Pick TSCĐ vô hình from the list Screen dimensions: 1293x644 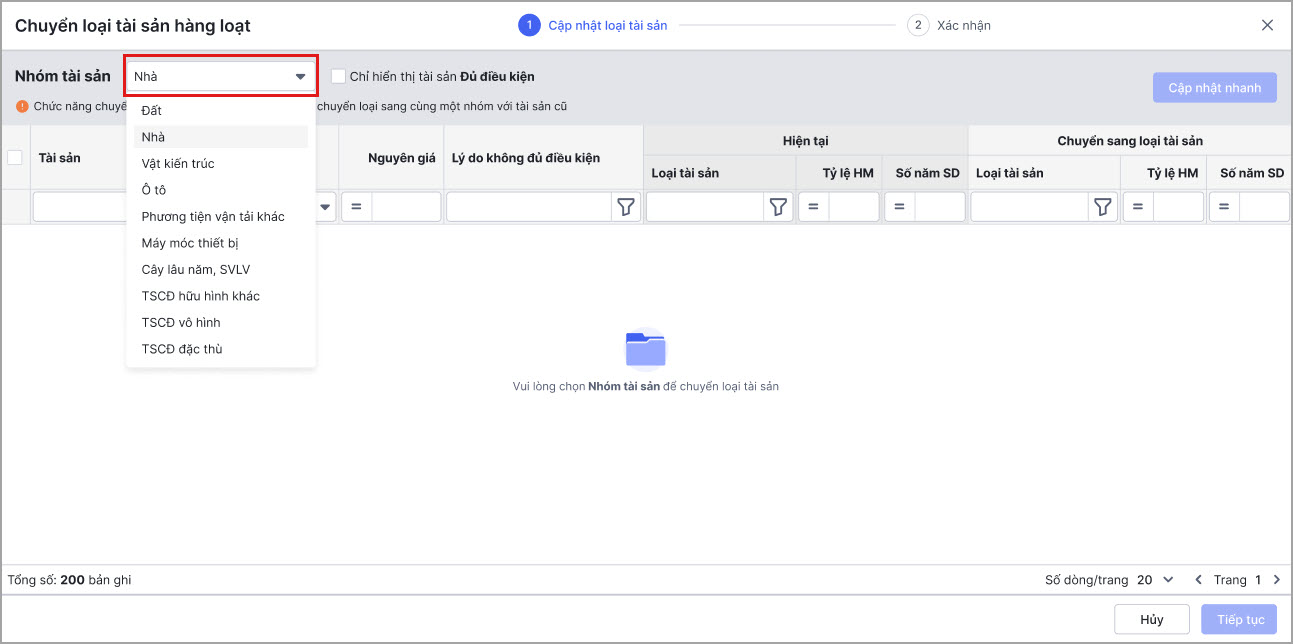[x=181, y=322]
